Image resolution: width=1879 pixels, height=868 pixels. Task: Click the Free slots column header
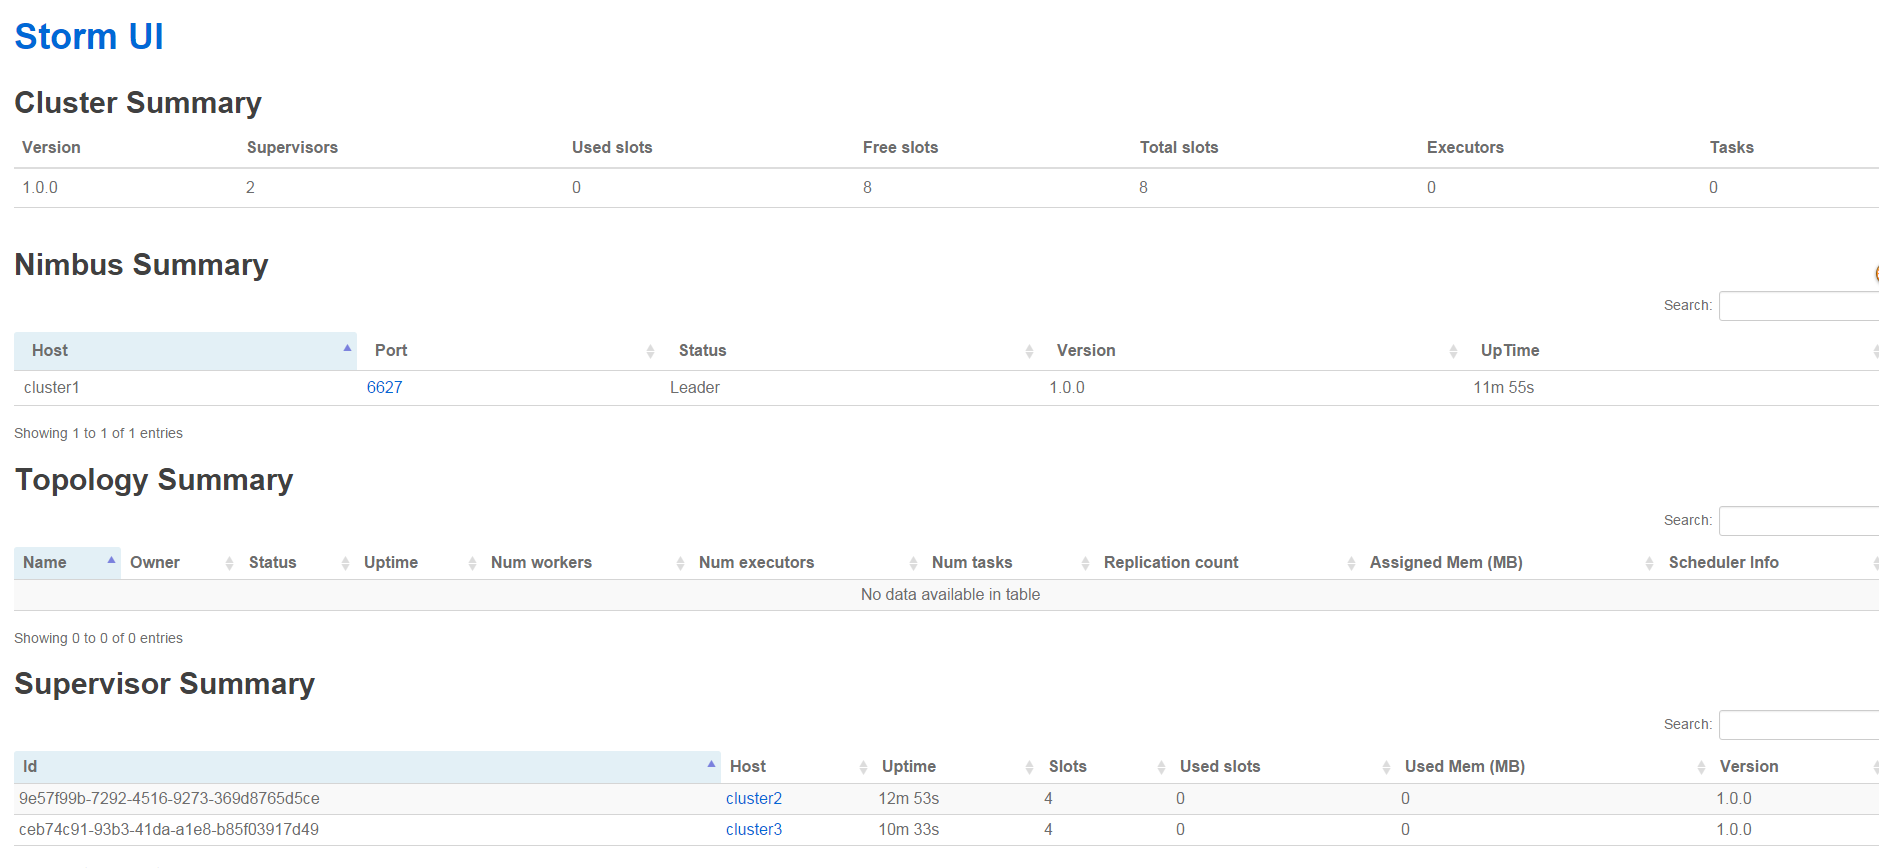click(x=900, y=148)
